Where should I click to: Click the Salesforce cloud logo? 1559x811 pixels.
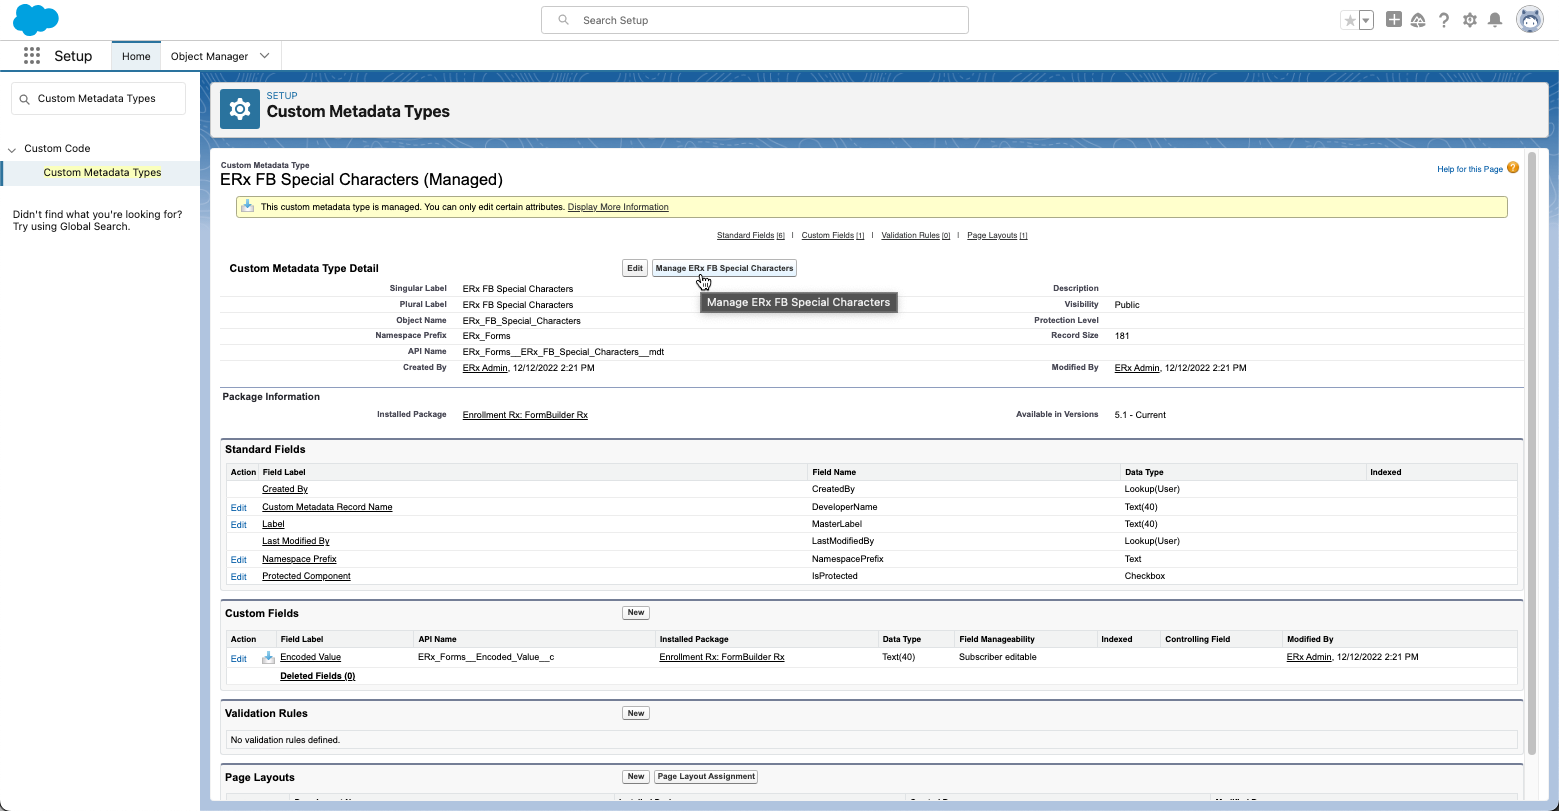36,19
